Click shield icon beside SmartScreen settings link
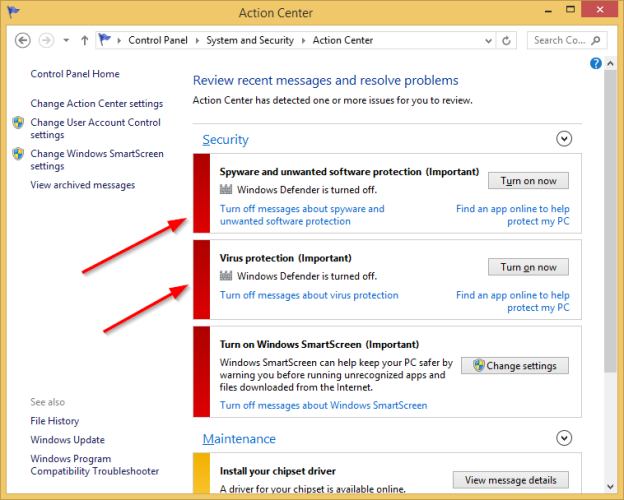The width and height of the screenshot is (624, 500). click(x=18, y=154)
